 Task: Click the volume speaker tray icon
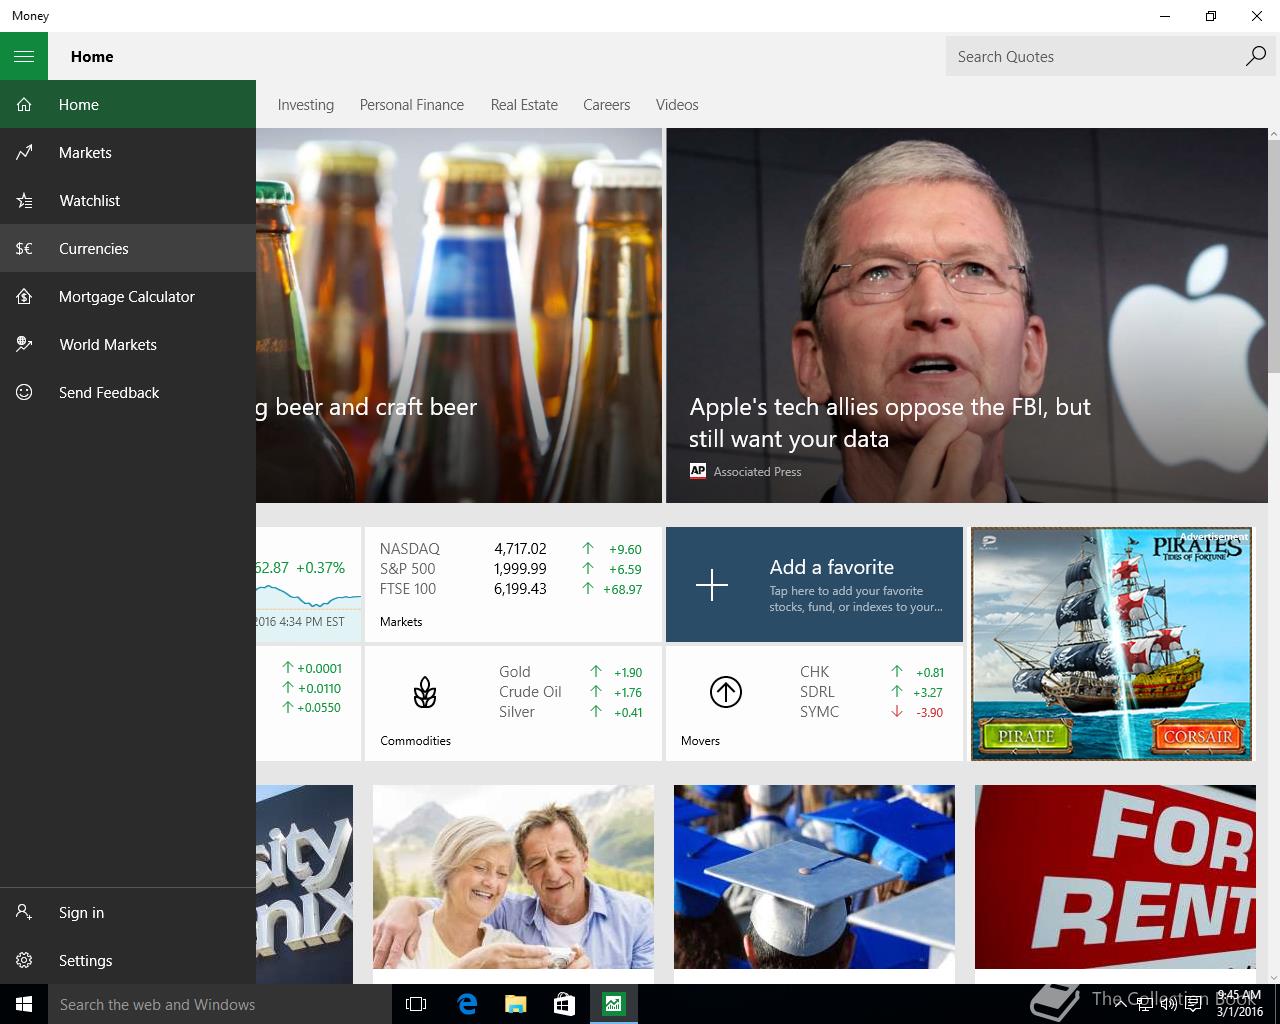pos(1168,1004)
